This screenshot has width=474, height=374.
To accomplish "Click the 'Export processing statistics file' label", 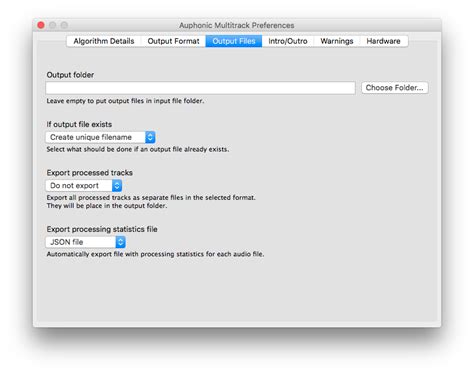I will click(x=102, y=229).
